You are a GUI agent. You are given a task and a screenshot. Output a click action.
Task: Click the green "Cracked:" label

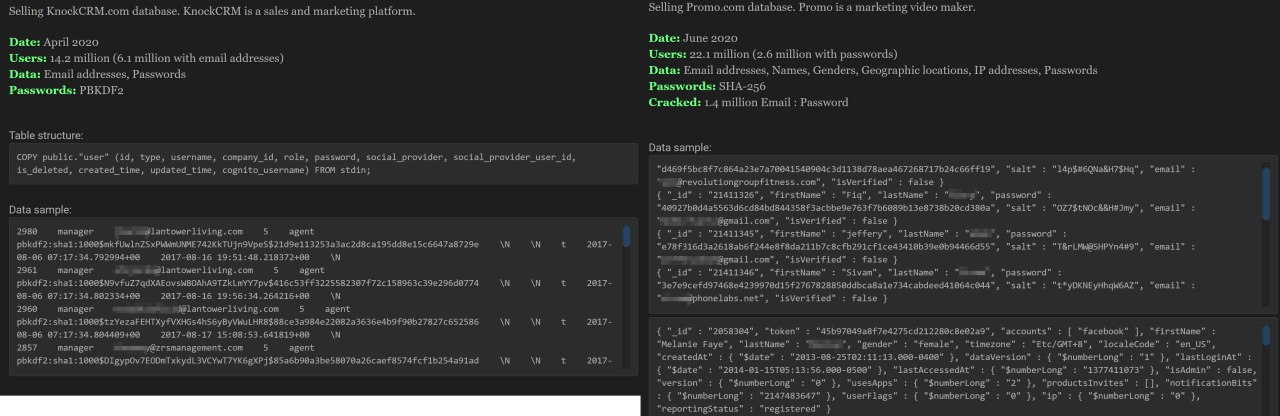(680, 102)
